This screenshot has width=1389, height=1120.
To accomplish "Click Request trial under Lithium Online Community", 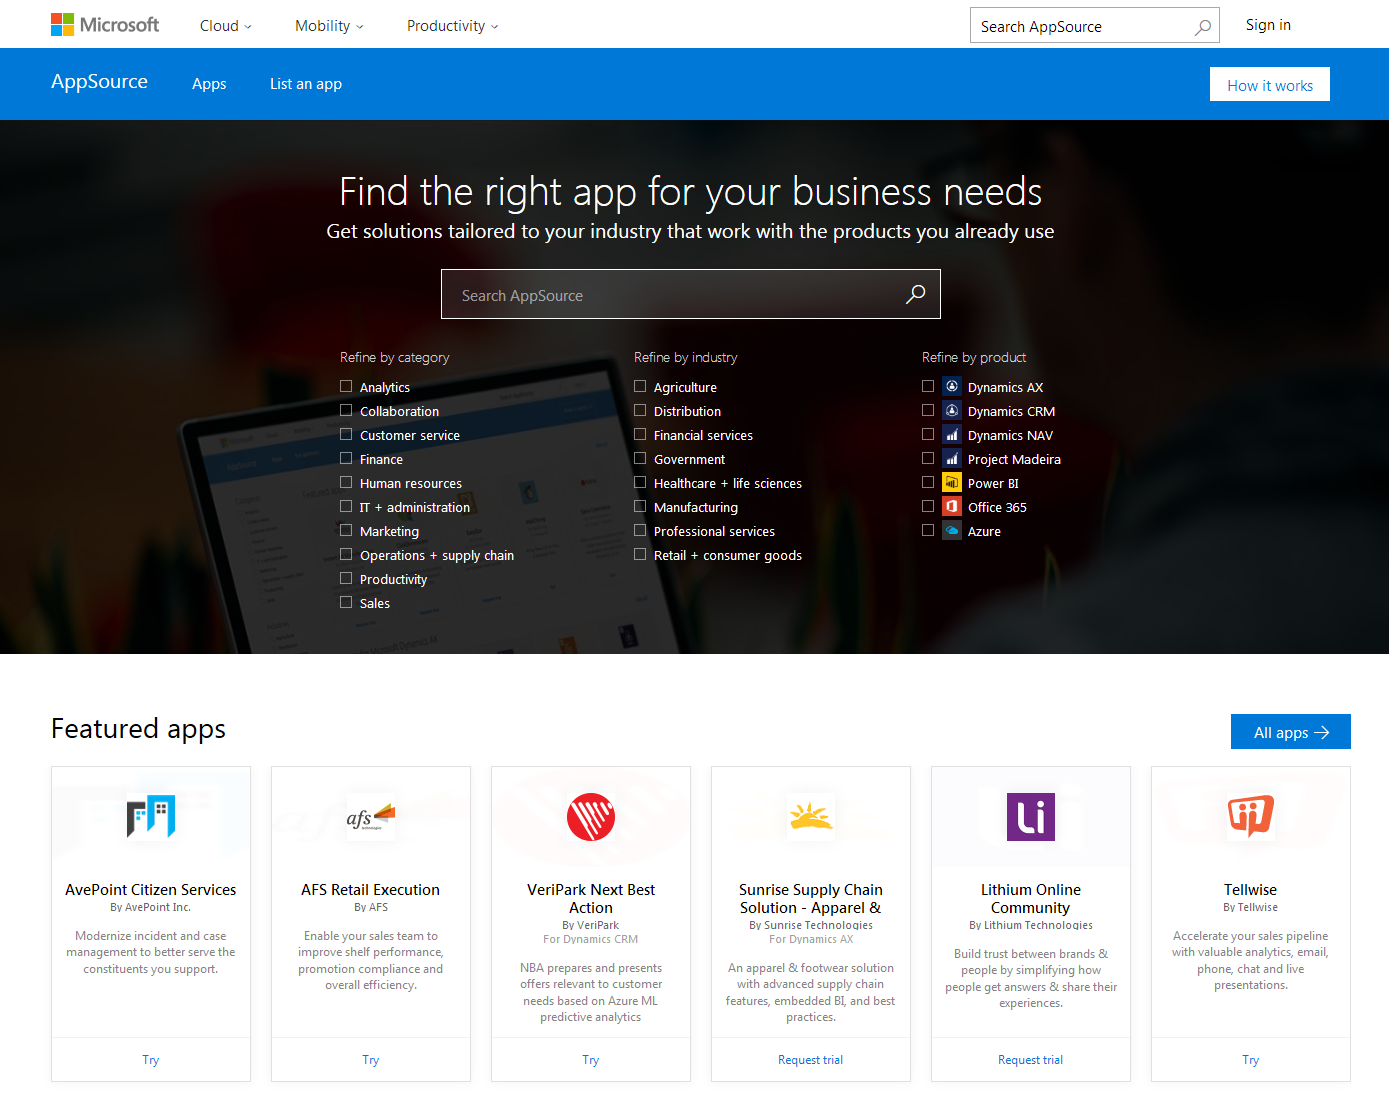I will click(x=1031, y=1060).
